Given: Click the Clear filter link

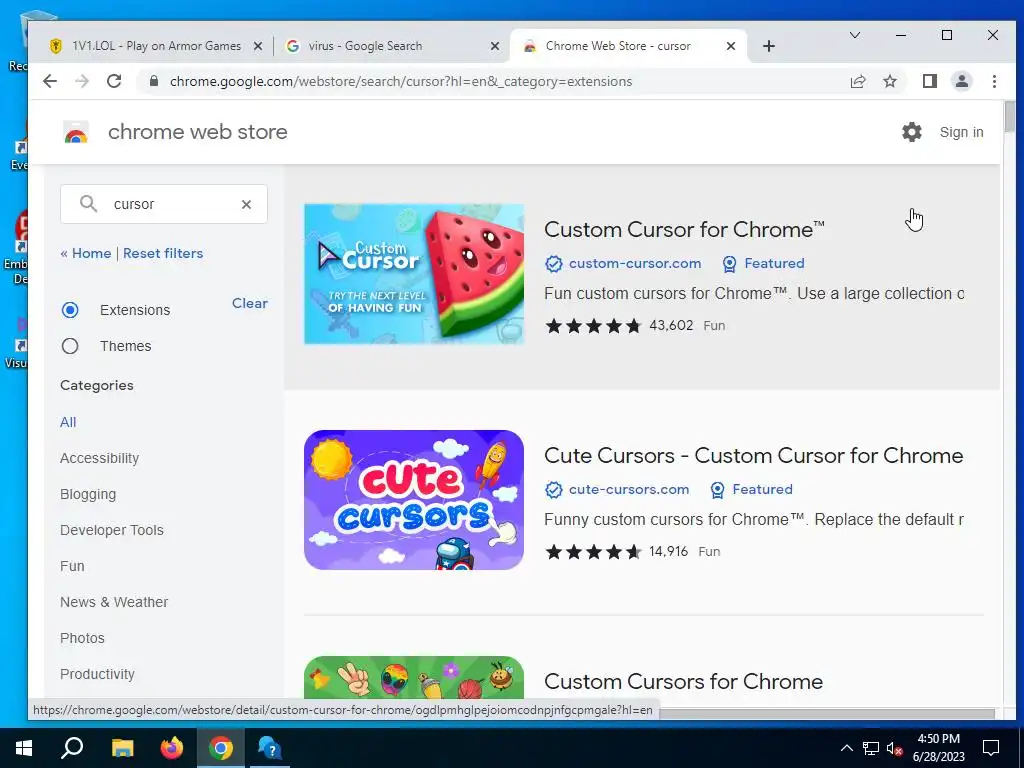Looking at the screenshot, I should pos(249,303).
